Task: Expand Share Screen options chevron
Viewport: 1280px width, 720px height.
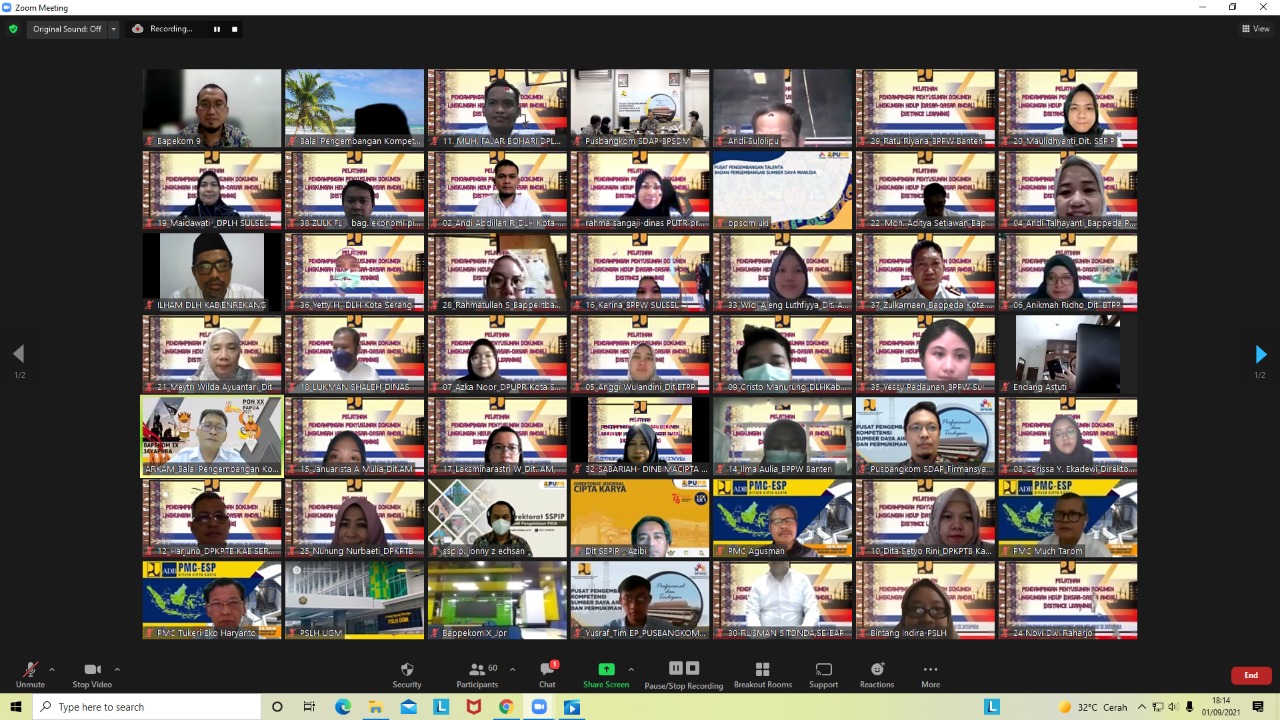Action: pyautogui.click(x=631, y=669)
